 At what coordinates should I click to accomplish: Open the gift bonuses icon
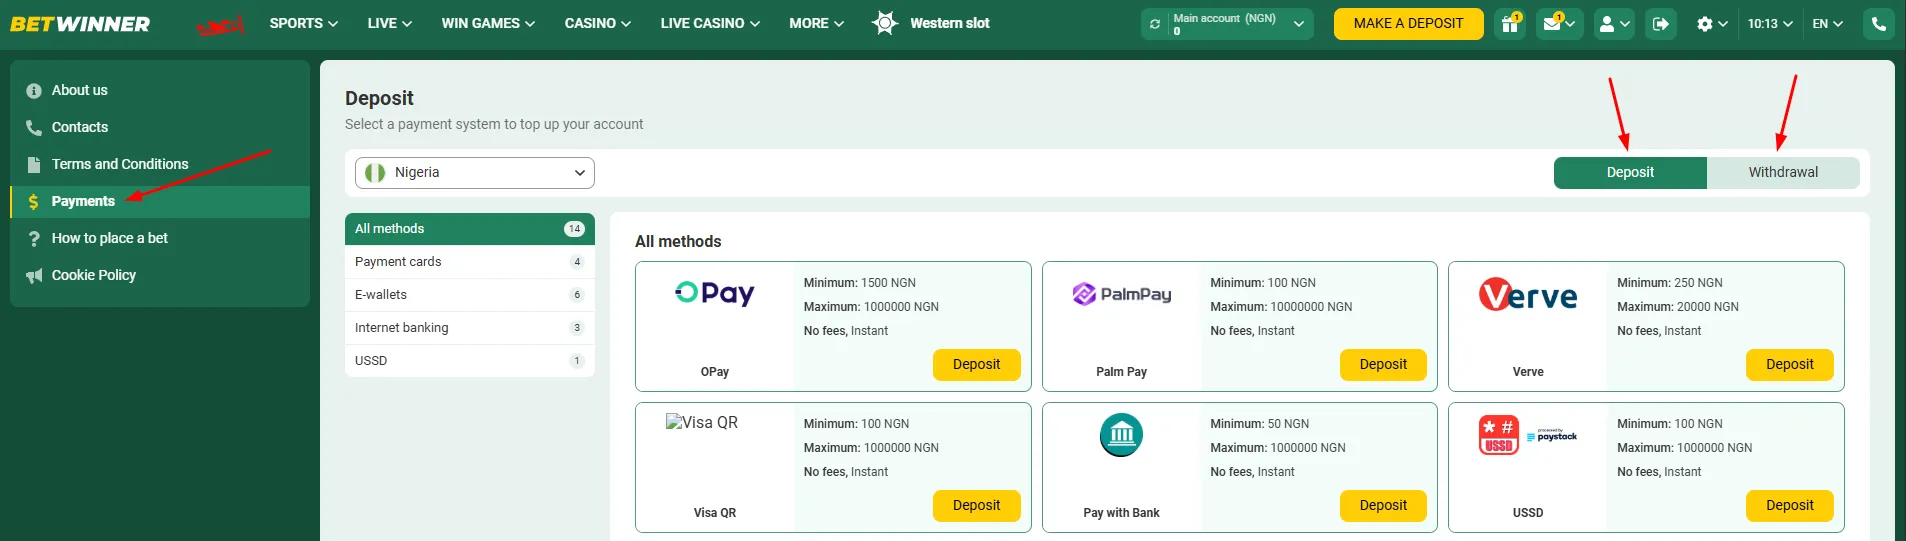coord(1510,24)
